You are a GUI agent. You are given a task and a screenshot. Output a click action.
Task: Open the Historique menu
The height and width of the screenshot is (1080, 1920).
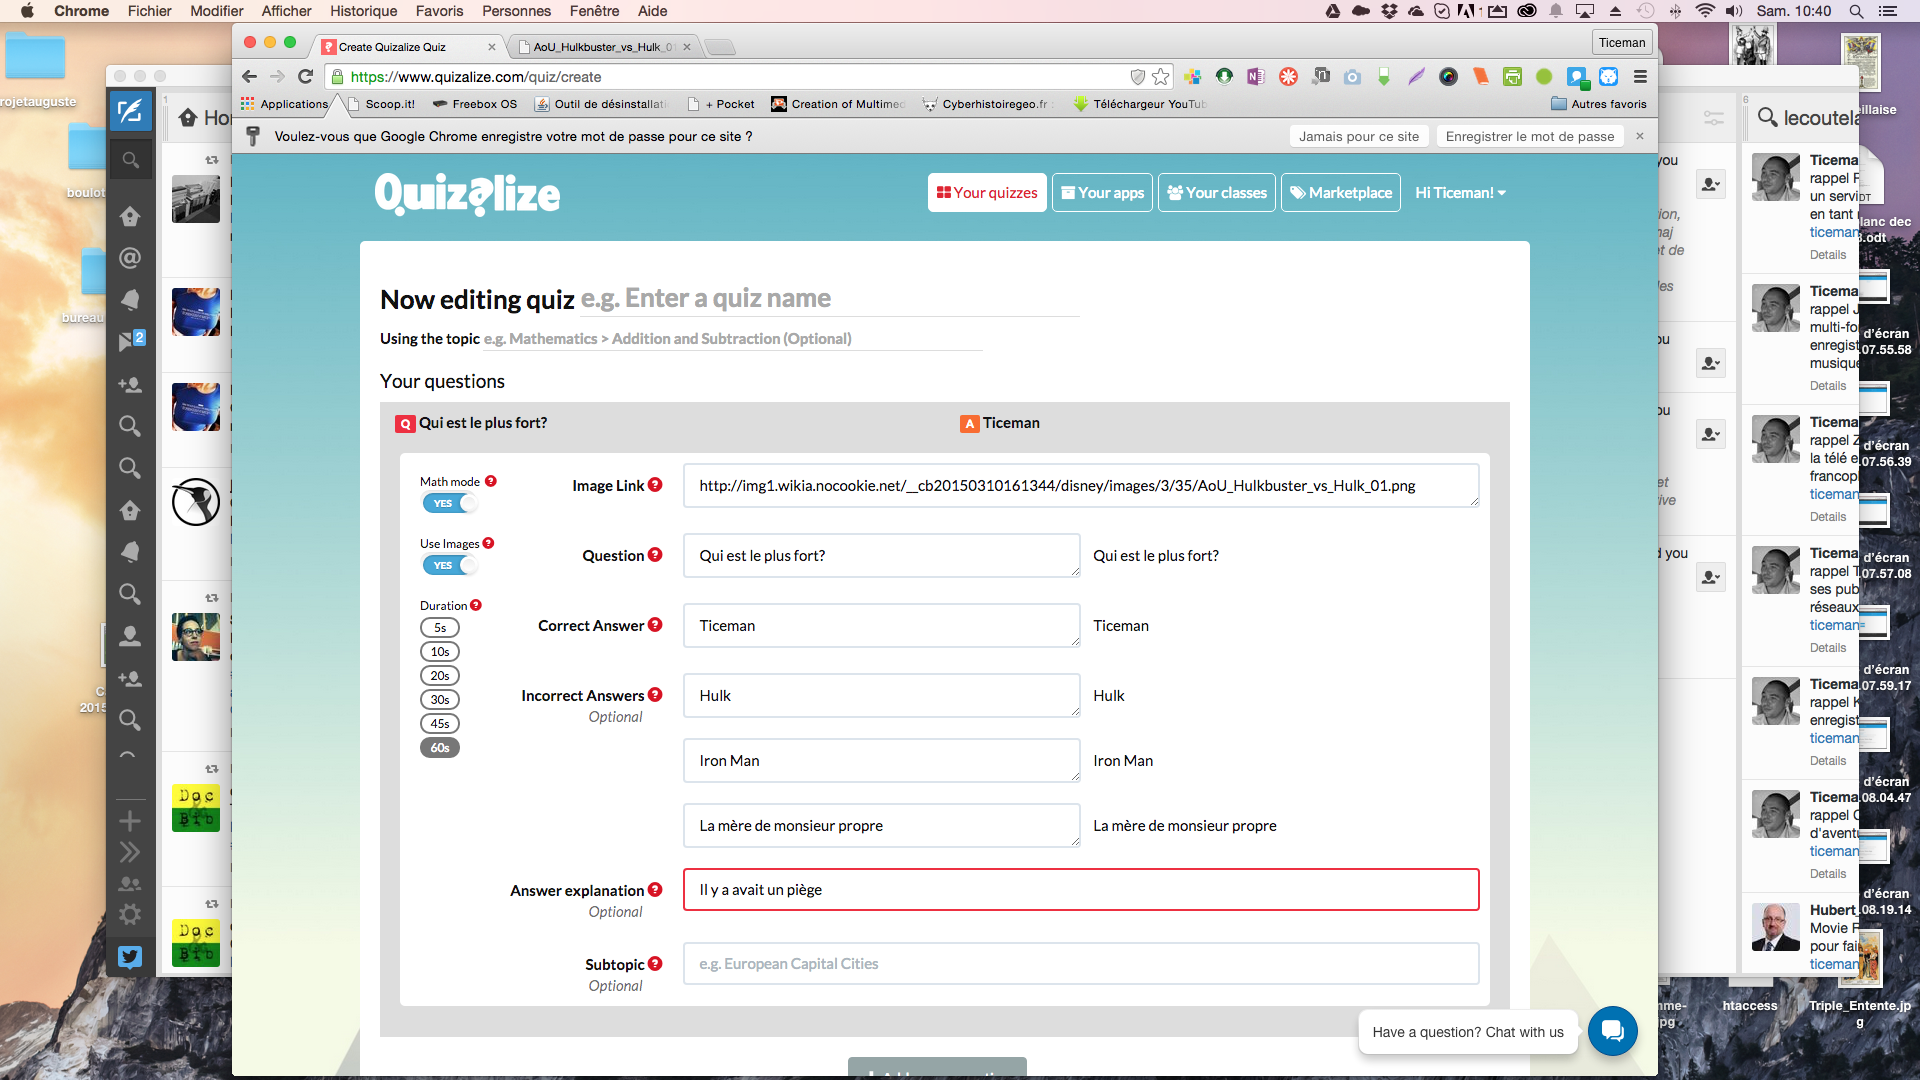pyautogui.click(x=364, y=11)
